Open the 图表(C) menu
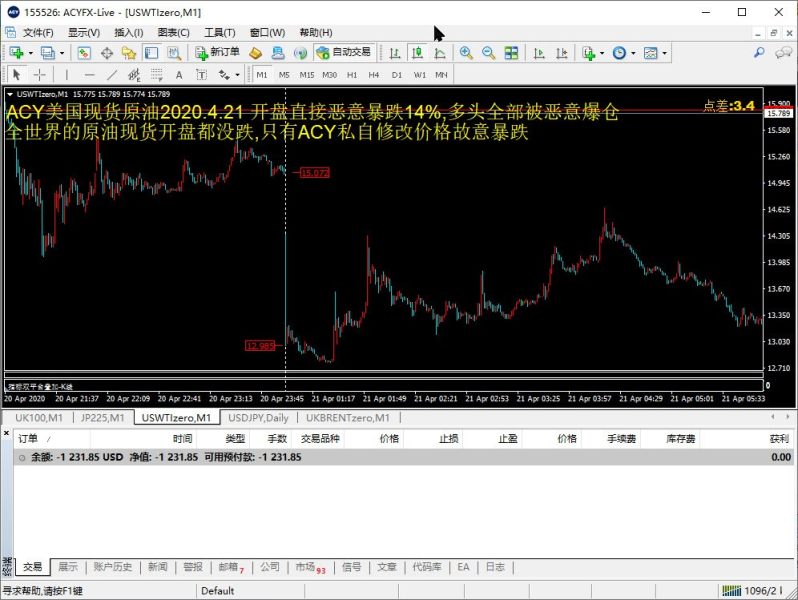Viewport: 798px width, 600px height. [174, 33]
